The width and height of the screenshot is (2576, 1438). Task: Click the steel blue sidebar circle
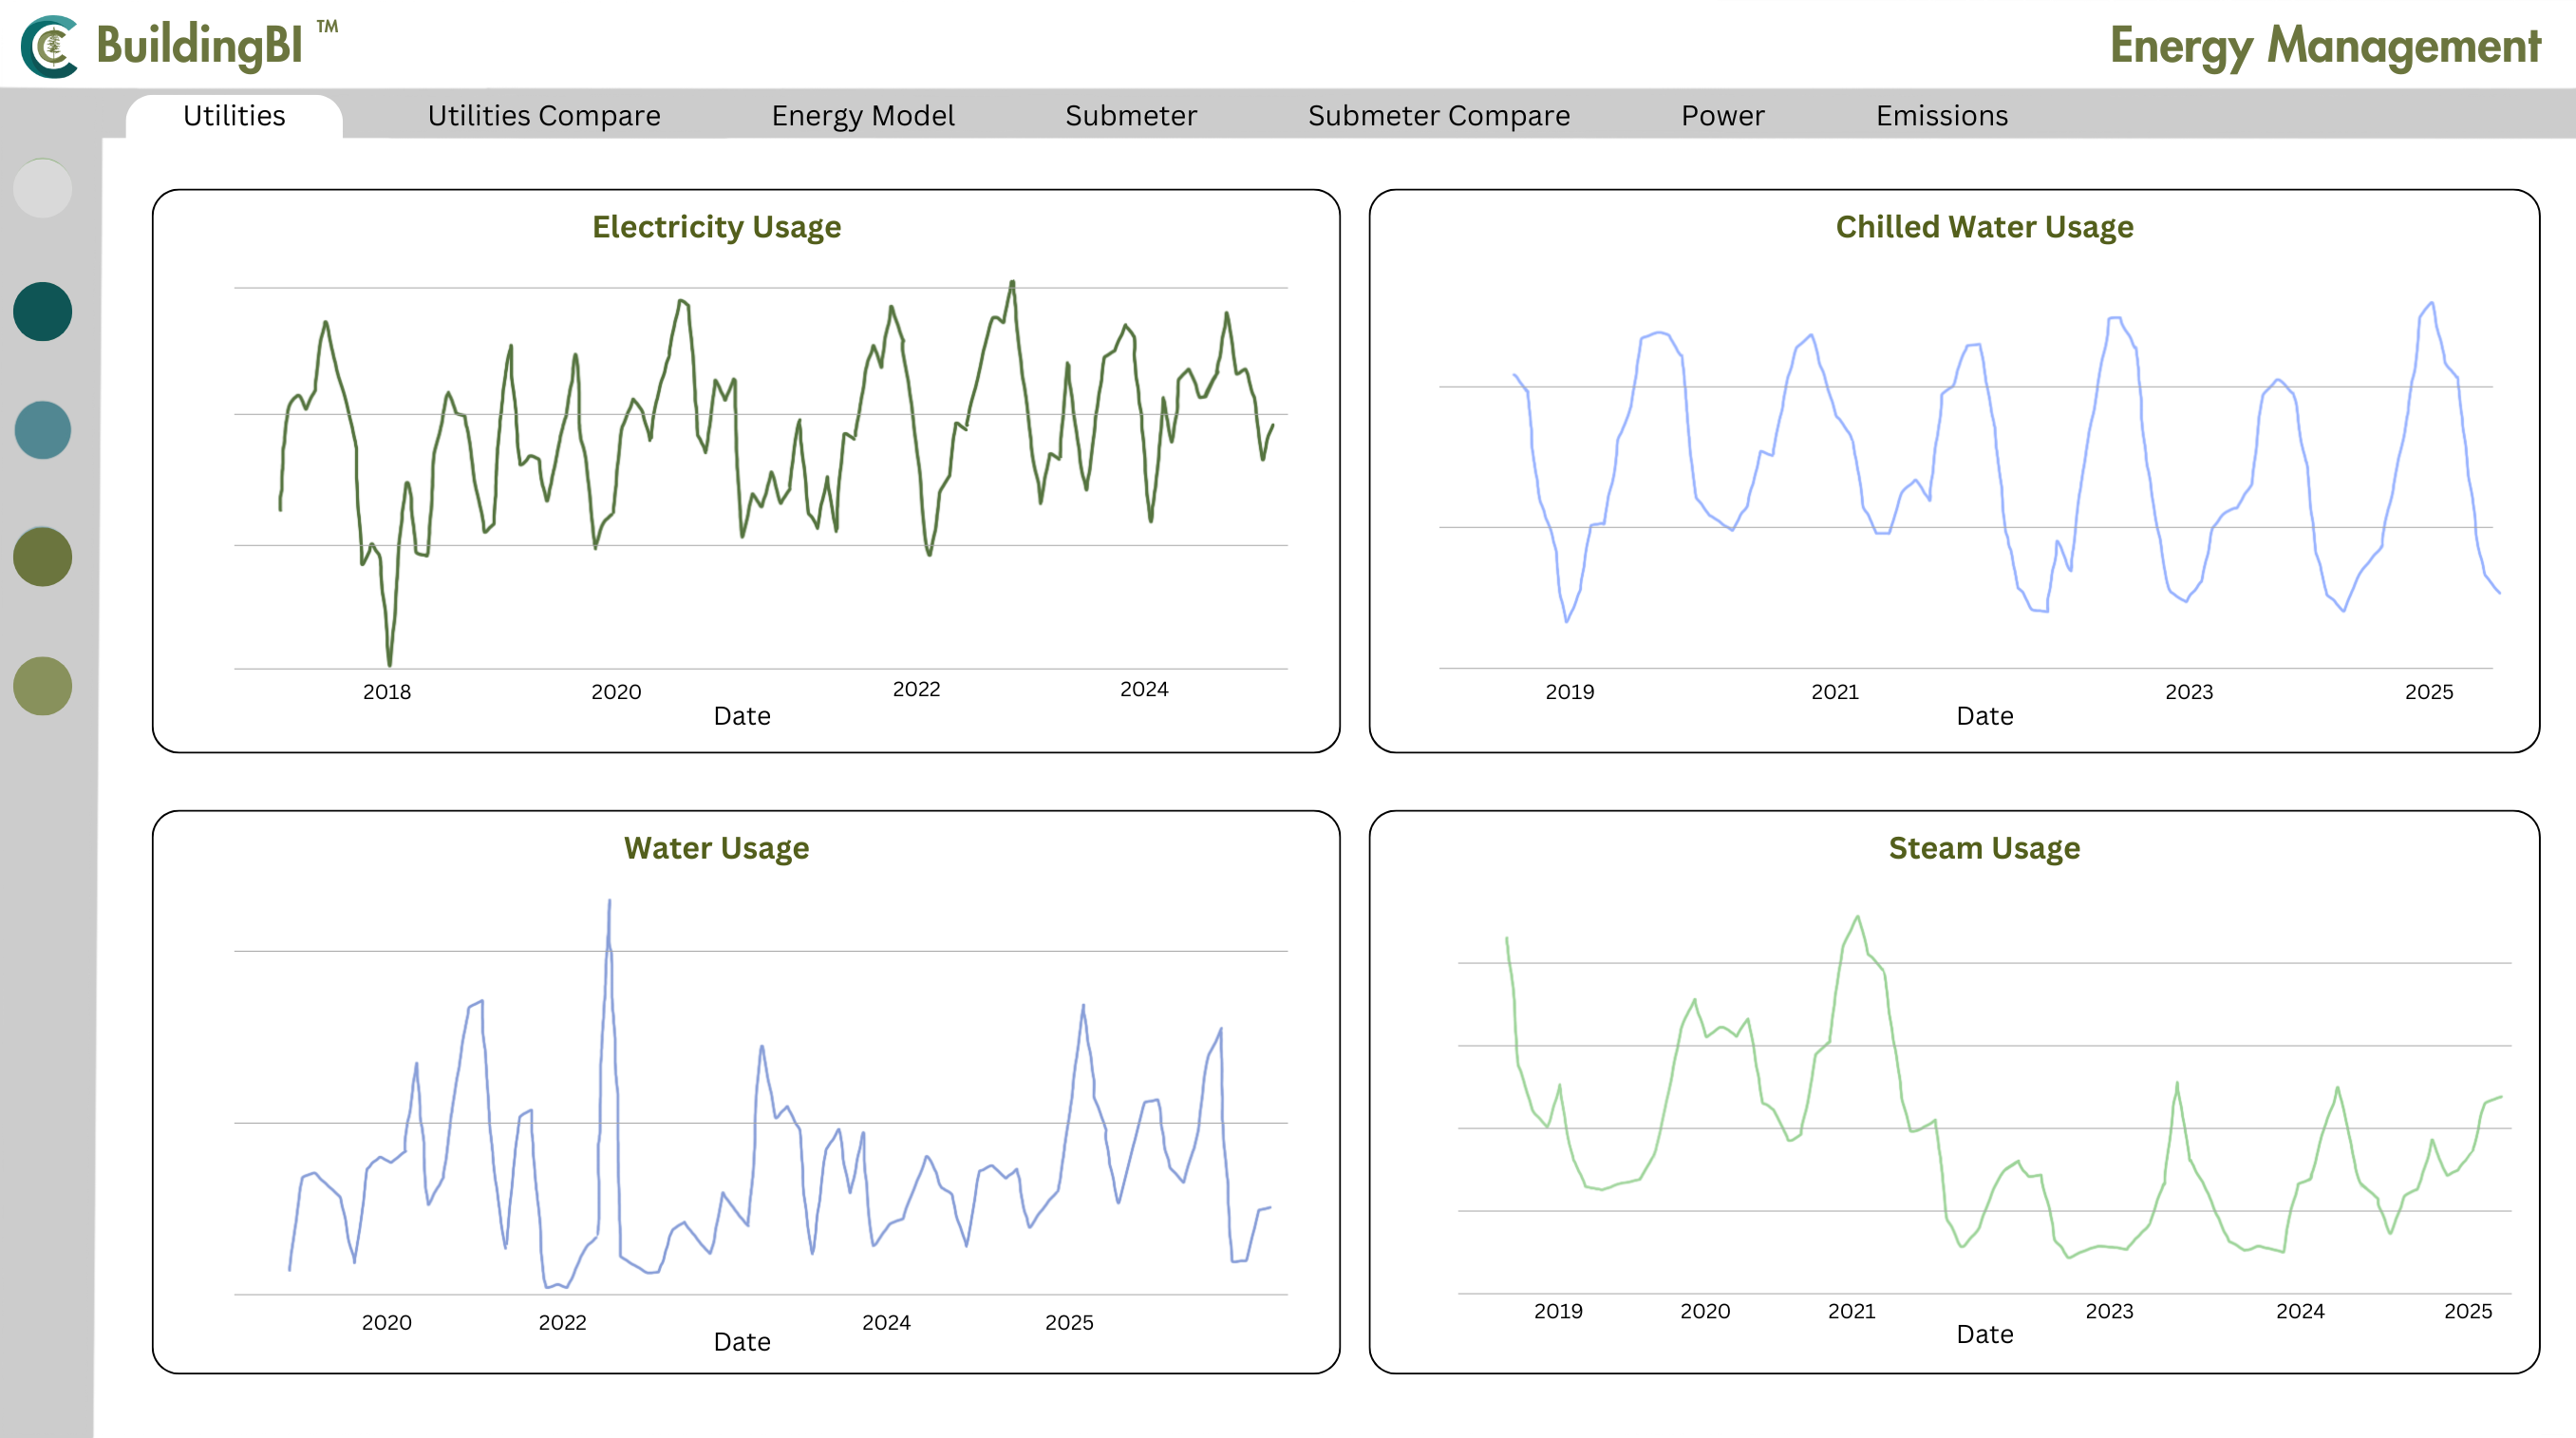[x=43, y=430]
